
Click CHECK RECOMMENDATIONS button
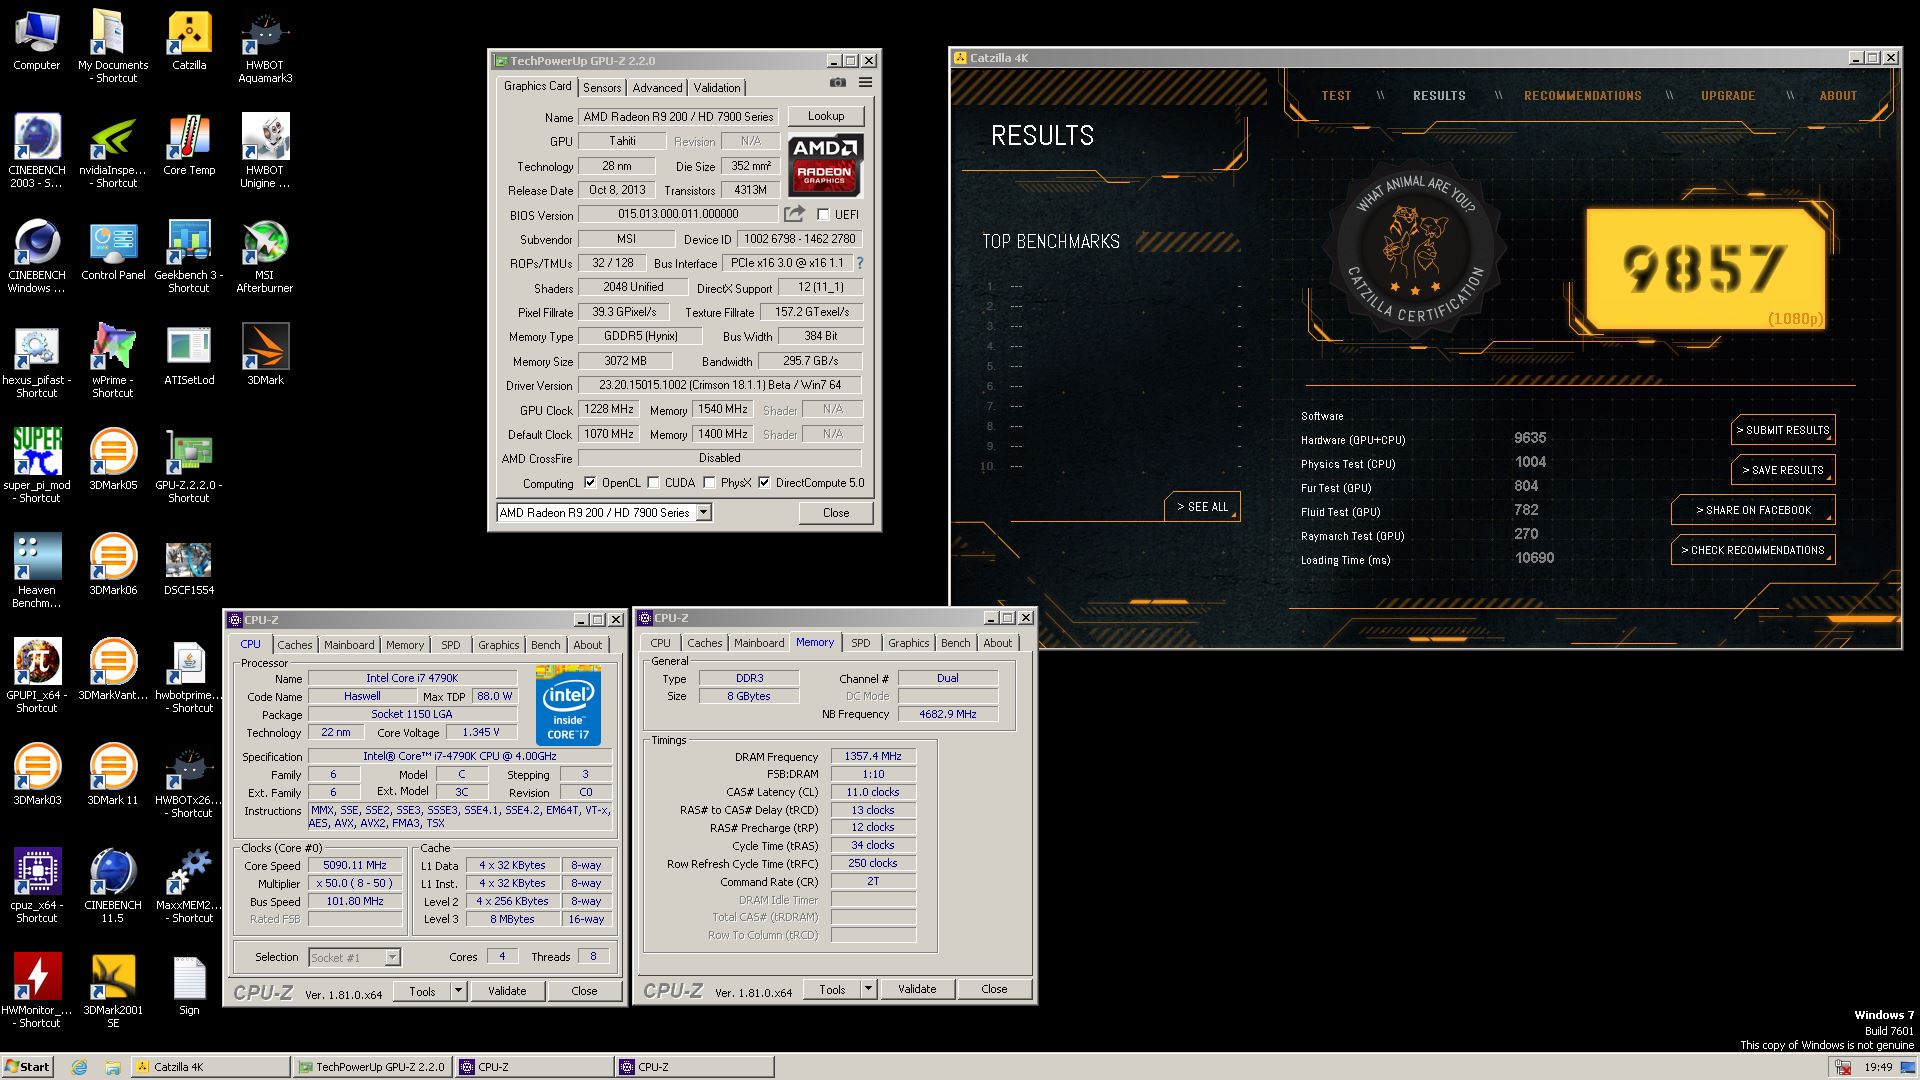(x=1753, y=550)
